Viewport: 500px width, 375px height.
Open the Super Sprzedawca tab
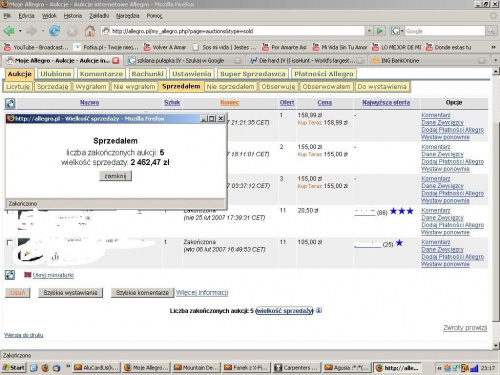coord(253,74)
